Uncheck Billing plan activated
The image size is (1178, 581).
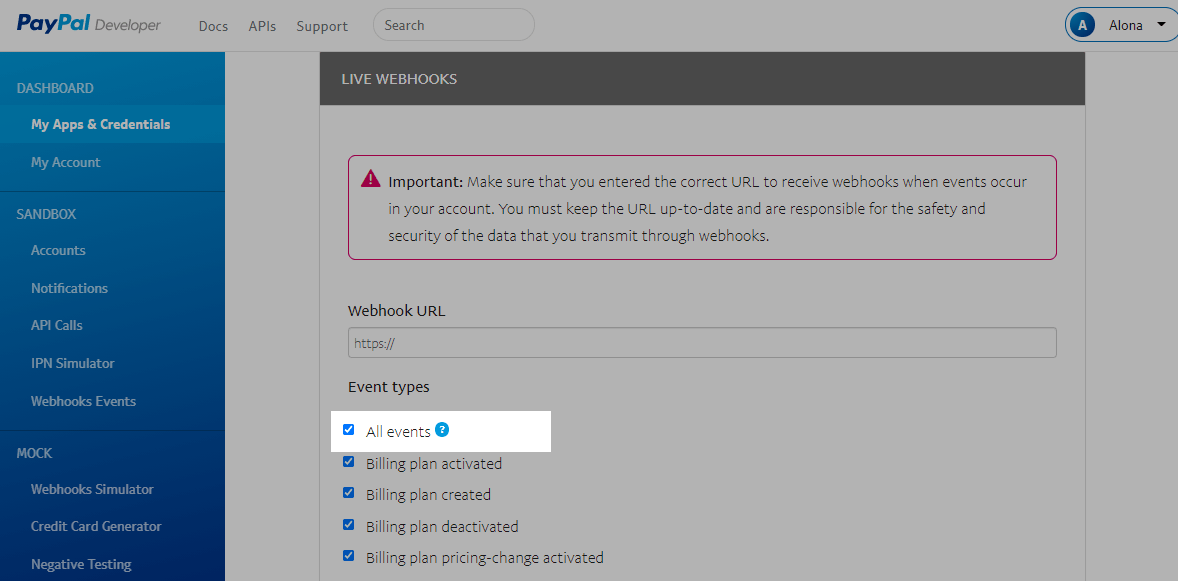point(349,462)
